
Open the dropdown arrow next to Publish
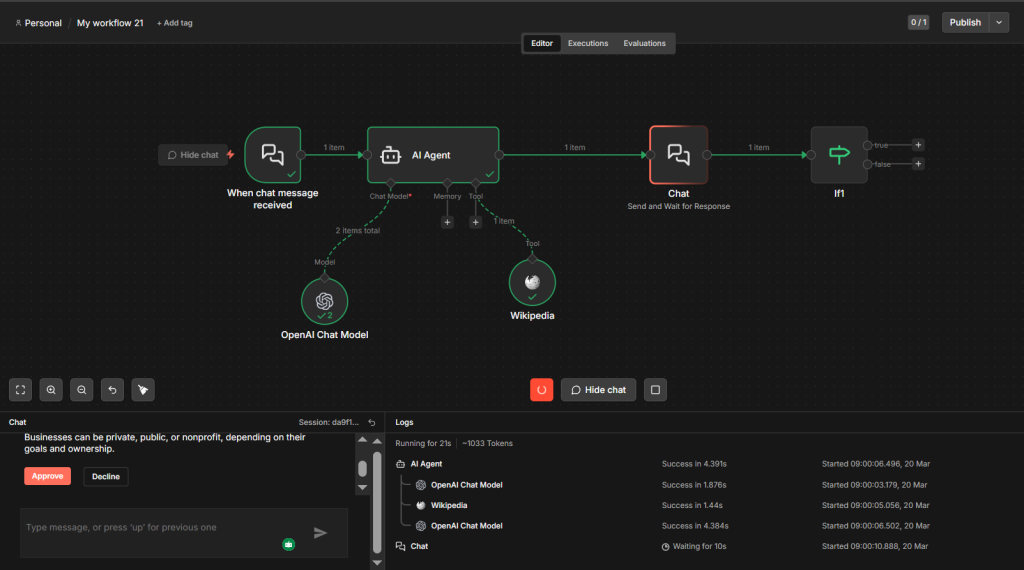tap(999, 23)
